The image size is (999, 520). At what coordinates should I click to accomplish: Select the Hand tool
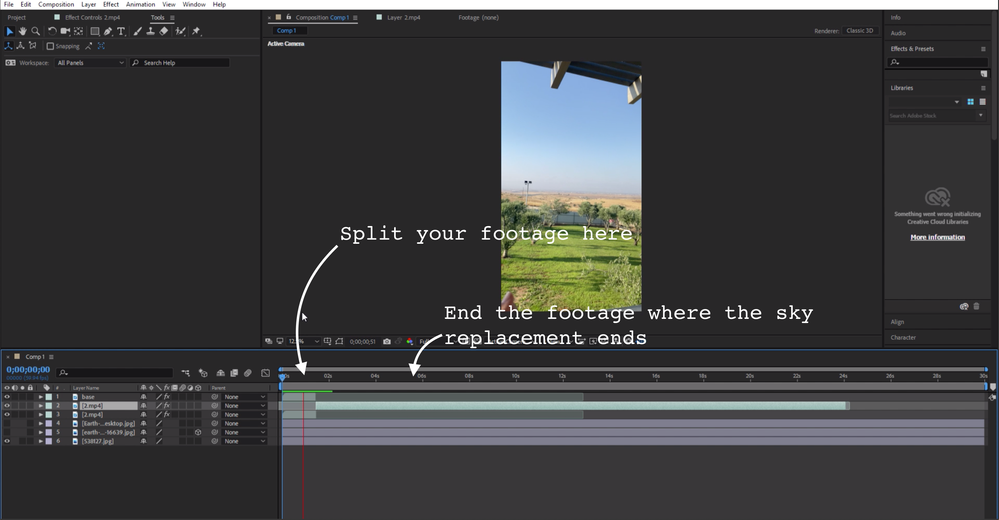coord(22,31)
